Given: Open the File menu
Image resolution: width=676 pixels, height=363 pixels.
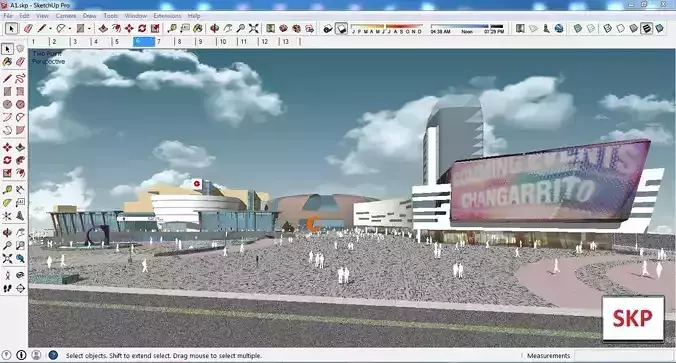Looking at the screenshot, I should (8, 16).
